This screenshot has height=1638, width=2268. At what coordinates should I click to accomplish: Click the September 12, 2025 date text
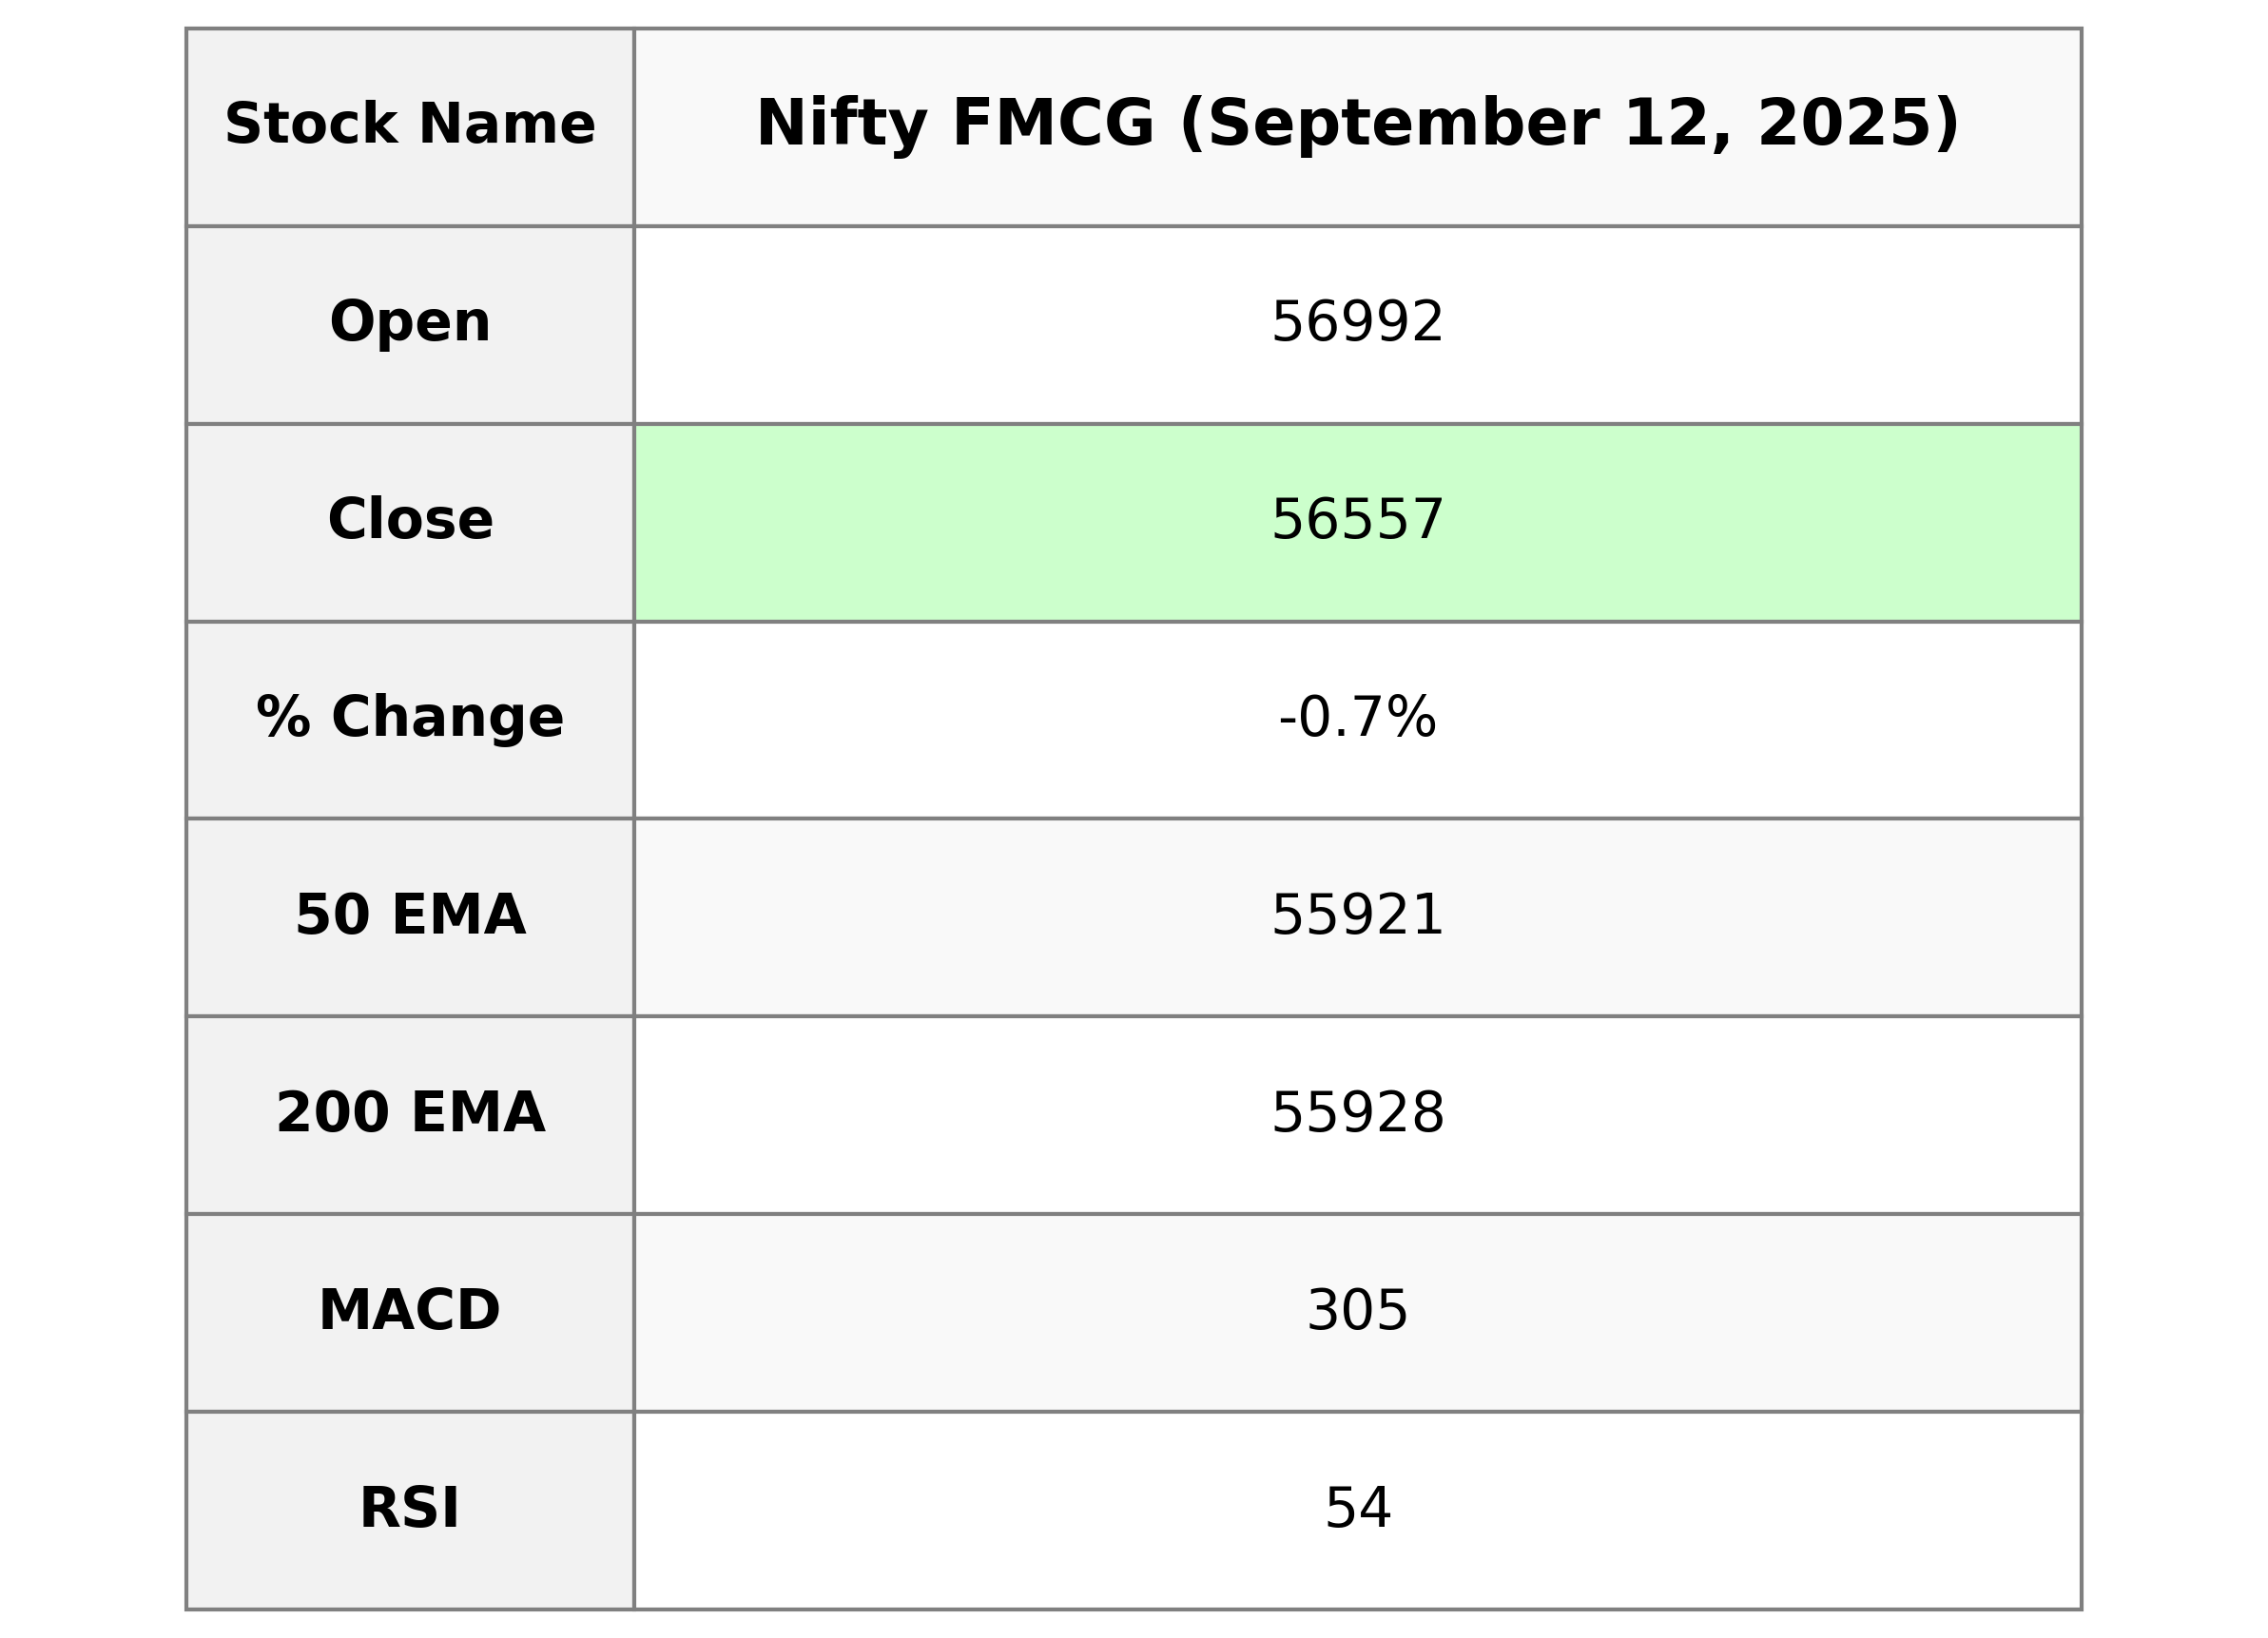1570,125
